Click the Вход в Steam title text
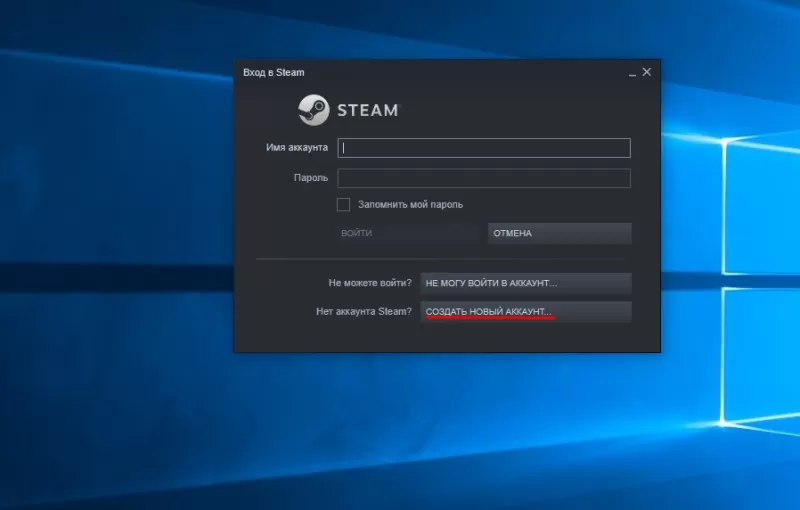This screenshot has width=800, height=510. pyautogui.click(x=273, y=72)
